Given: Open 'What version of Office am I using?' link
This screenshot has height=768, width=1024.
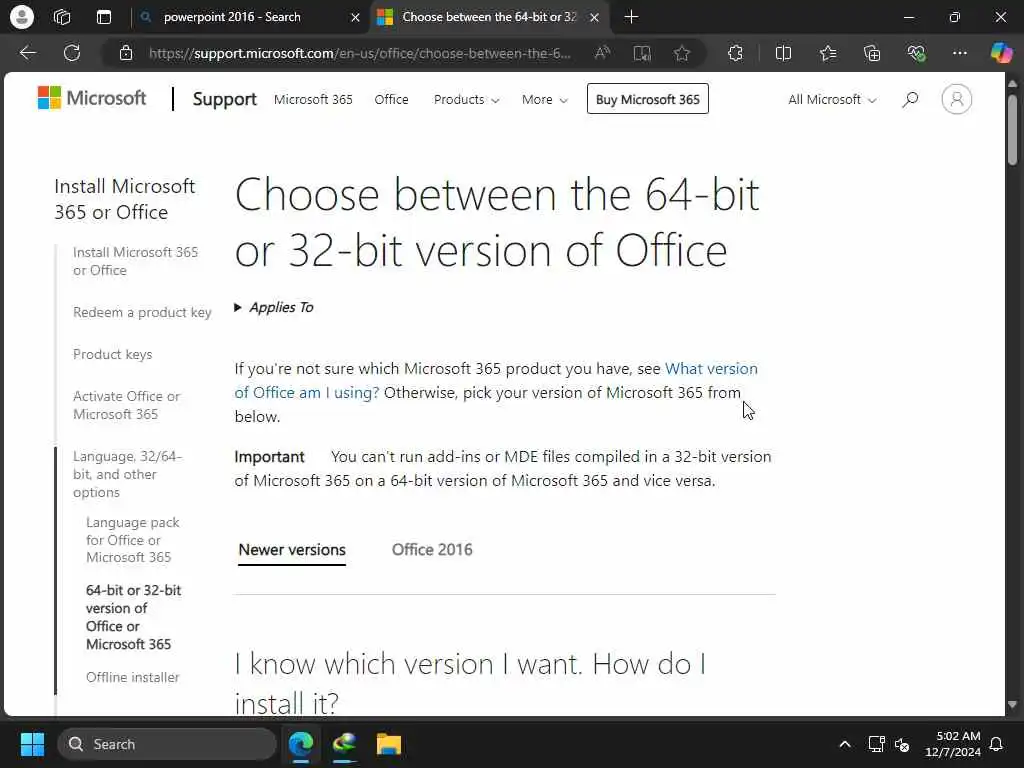Looking at the screenshot, I should pos(496,380).
